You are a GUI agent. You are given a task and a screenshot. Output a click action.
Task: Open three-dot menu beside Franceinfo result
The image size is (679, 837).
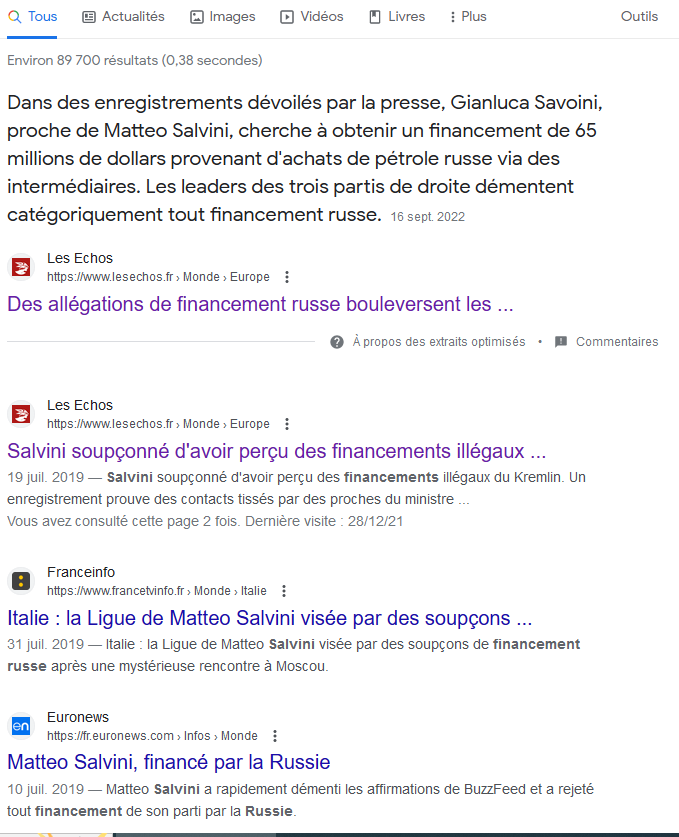(x=284, y=591)
